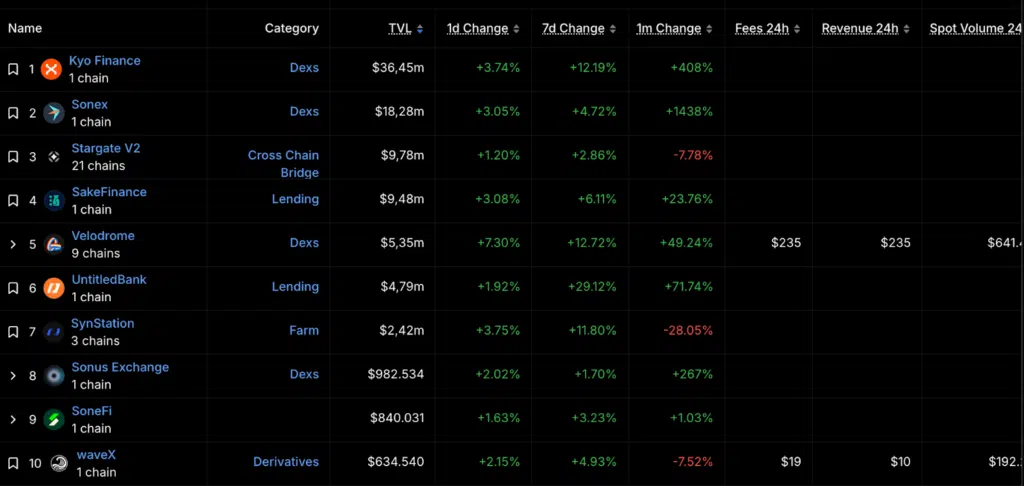The width and height of the screenshot is (1024, 486).
Task: Click the Velodrome logo icon
Action: coord(54,244)
